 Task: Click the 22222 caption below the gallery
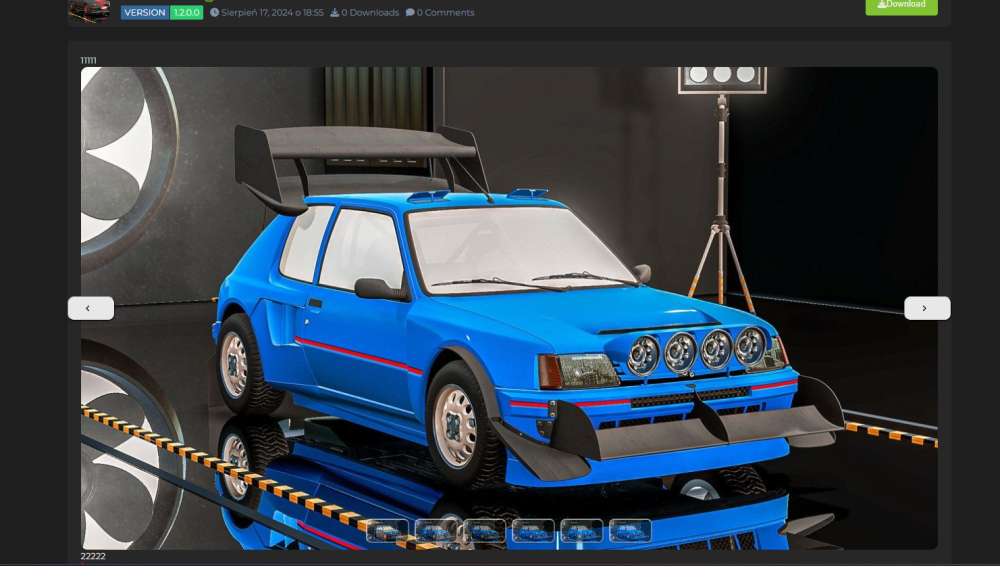[x=93, y=556]
